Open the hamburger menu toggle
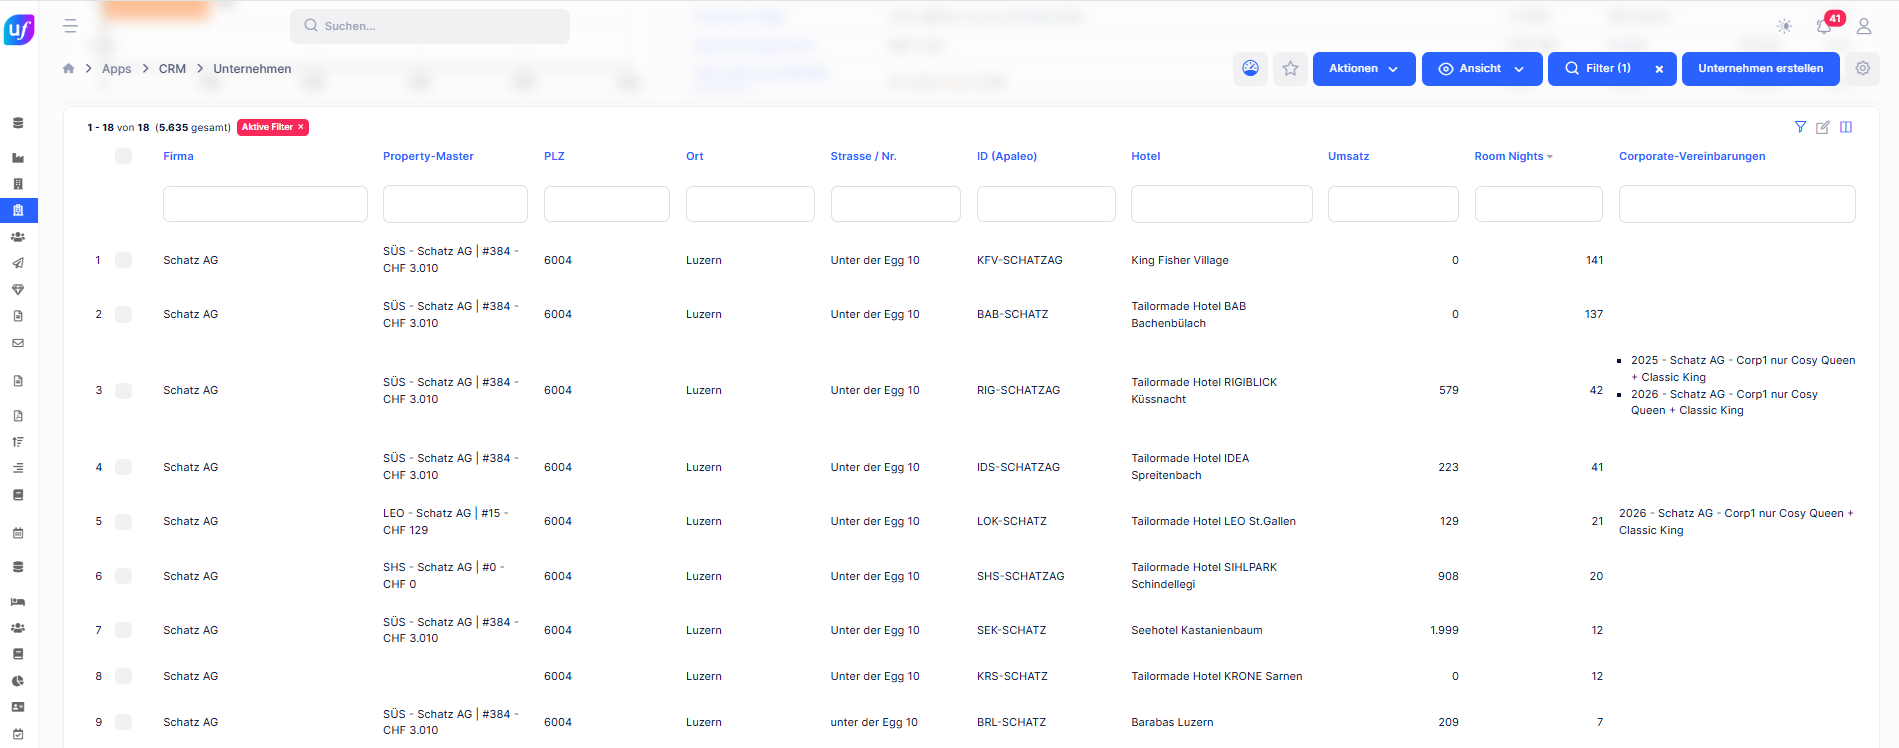The image size is (1899, 748). click(70, 26)
